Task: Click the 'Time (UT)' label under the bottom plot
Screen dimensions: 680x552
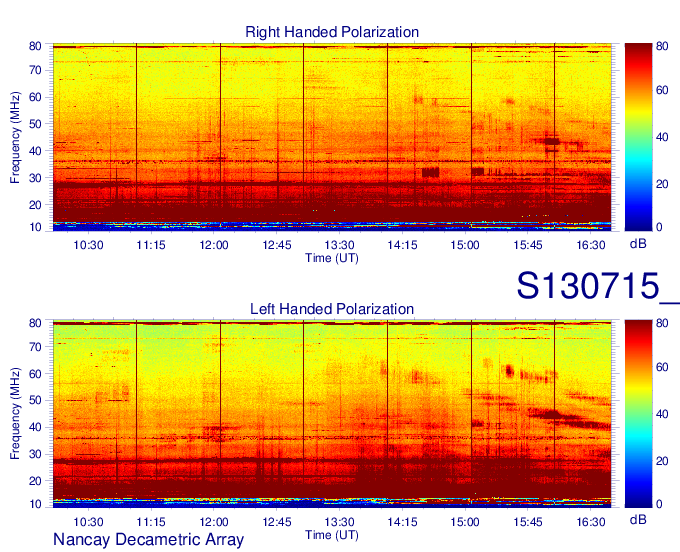Action: point(332,535)
